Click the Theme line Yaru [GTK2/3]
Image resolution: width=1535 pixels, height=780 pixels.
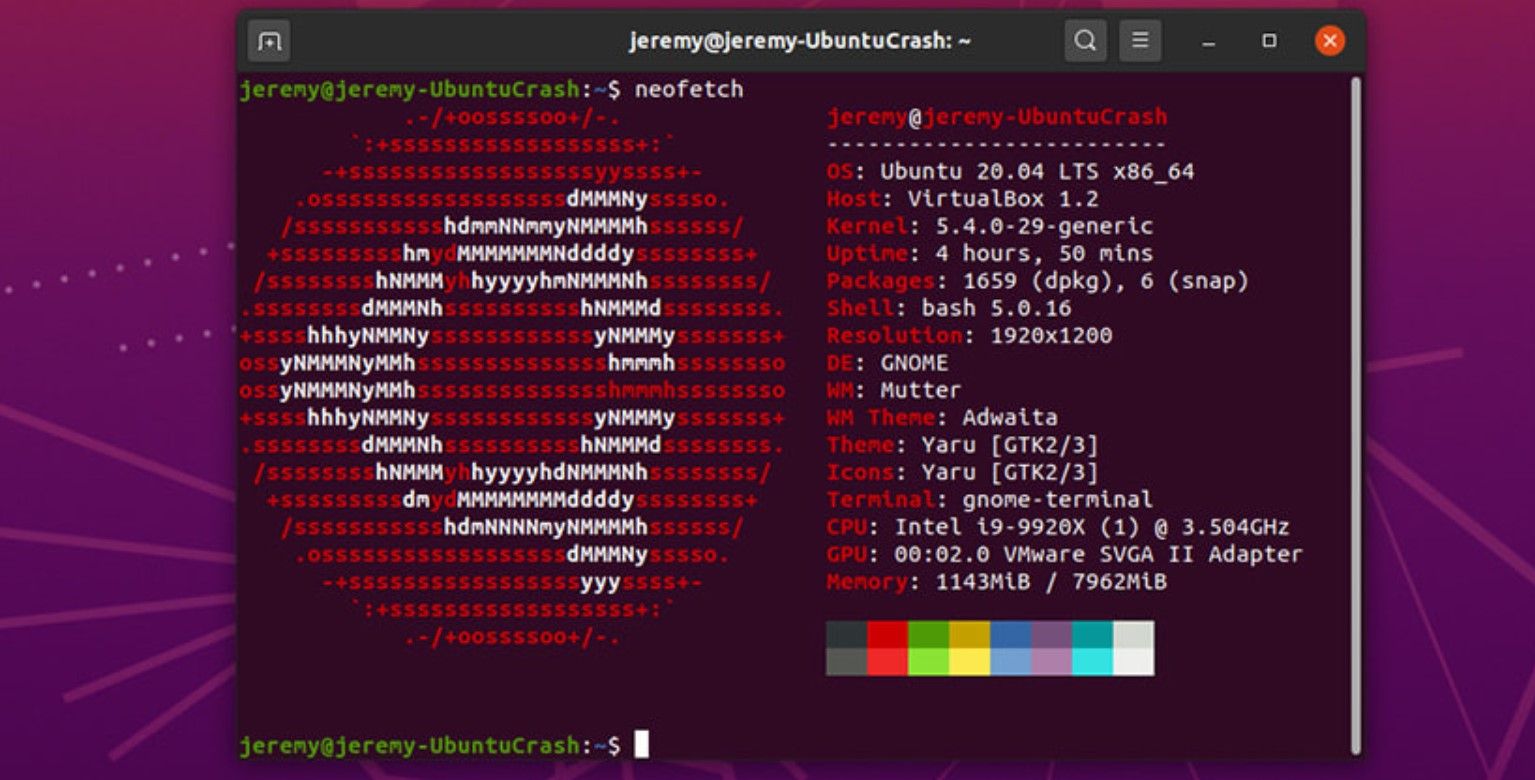click(x=963, y=445)
